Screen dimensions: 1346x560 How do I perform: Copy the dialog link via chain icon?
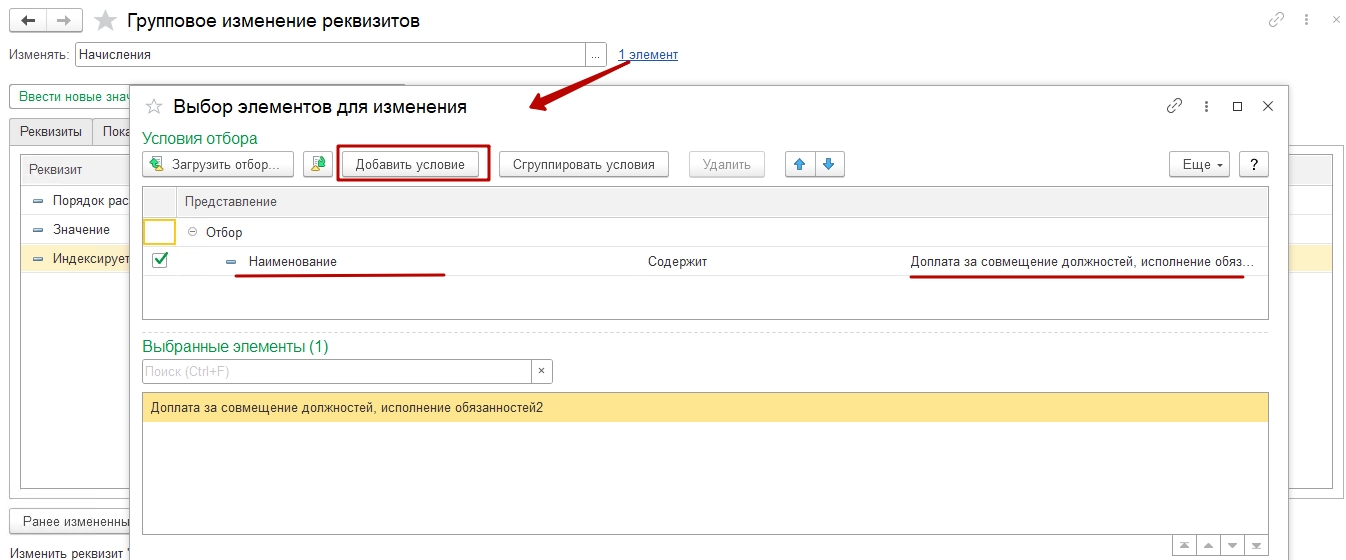click(1175, 106)
